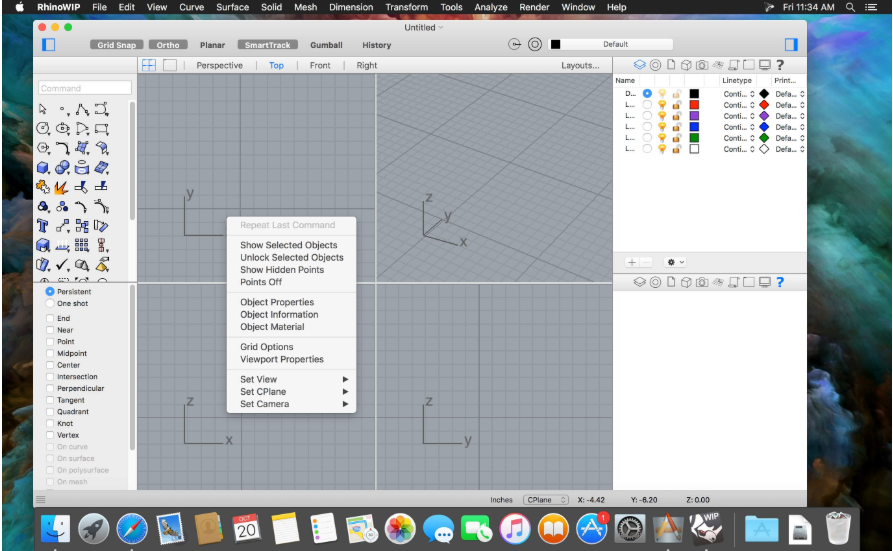Open print width dropdown for green layer

(x=790, y=138)
